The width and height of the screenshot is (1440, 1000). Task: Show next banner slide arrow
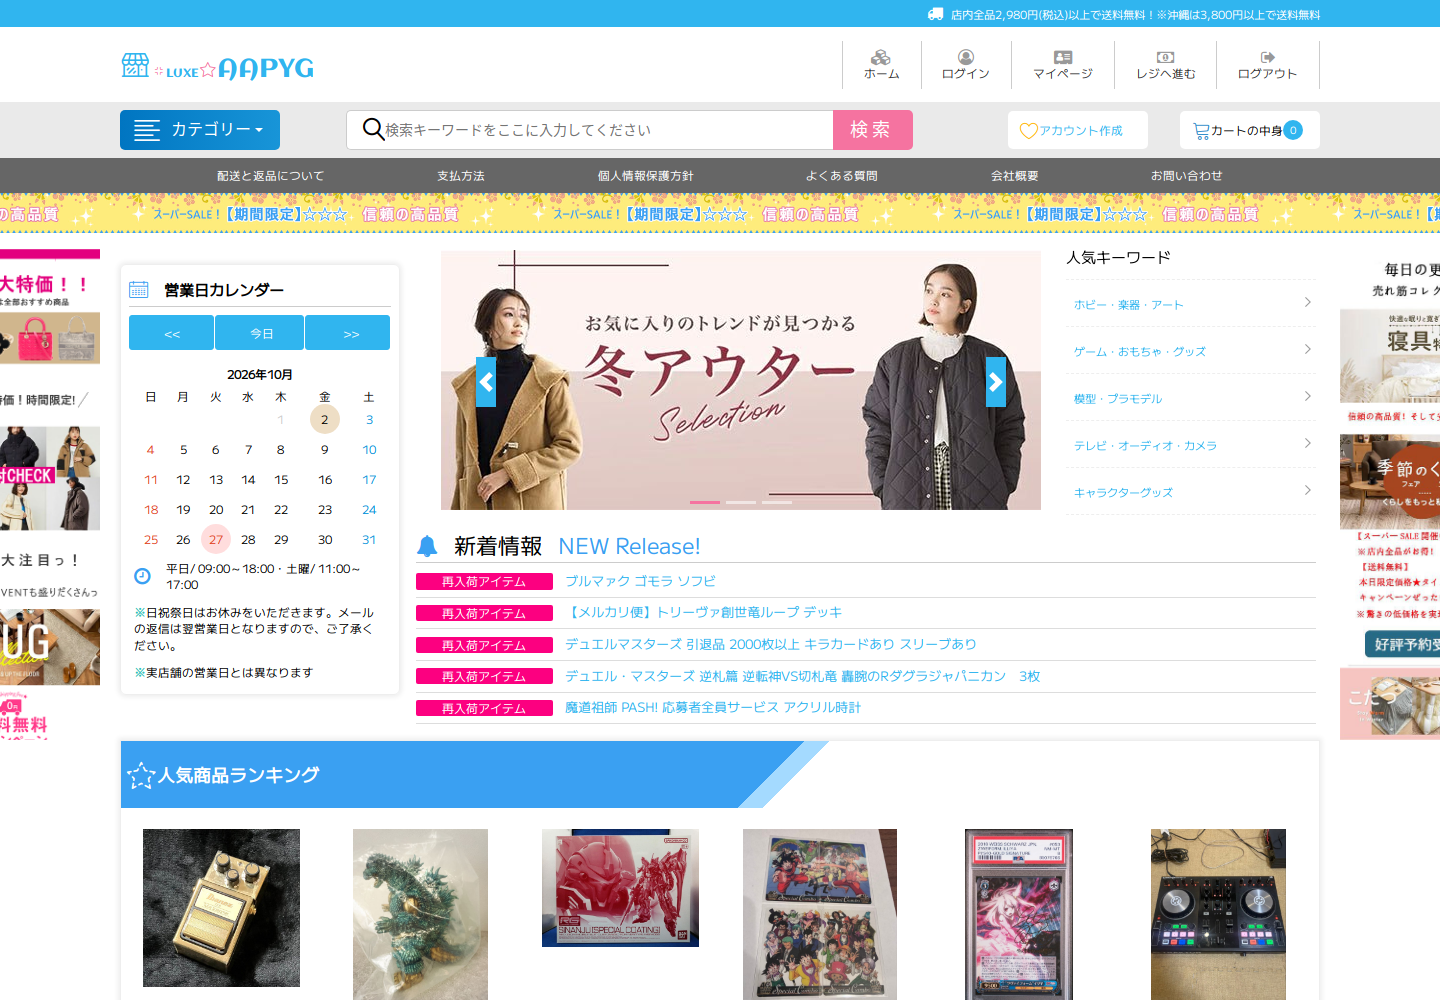pos(996,382)
